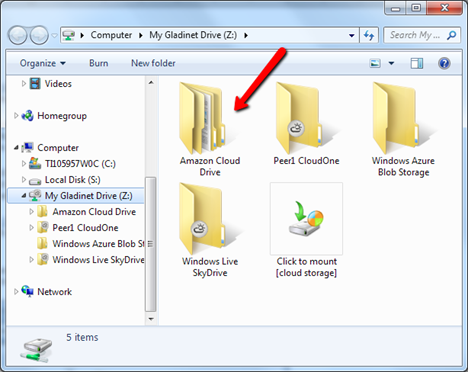Expand the Homegroup node
This screenshot has width=468, height=372.
point(16,116)
